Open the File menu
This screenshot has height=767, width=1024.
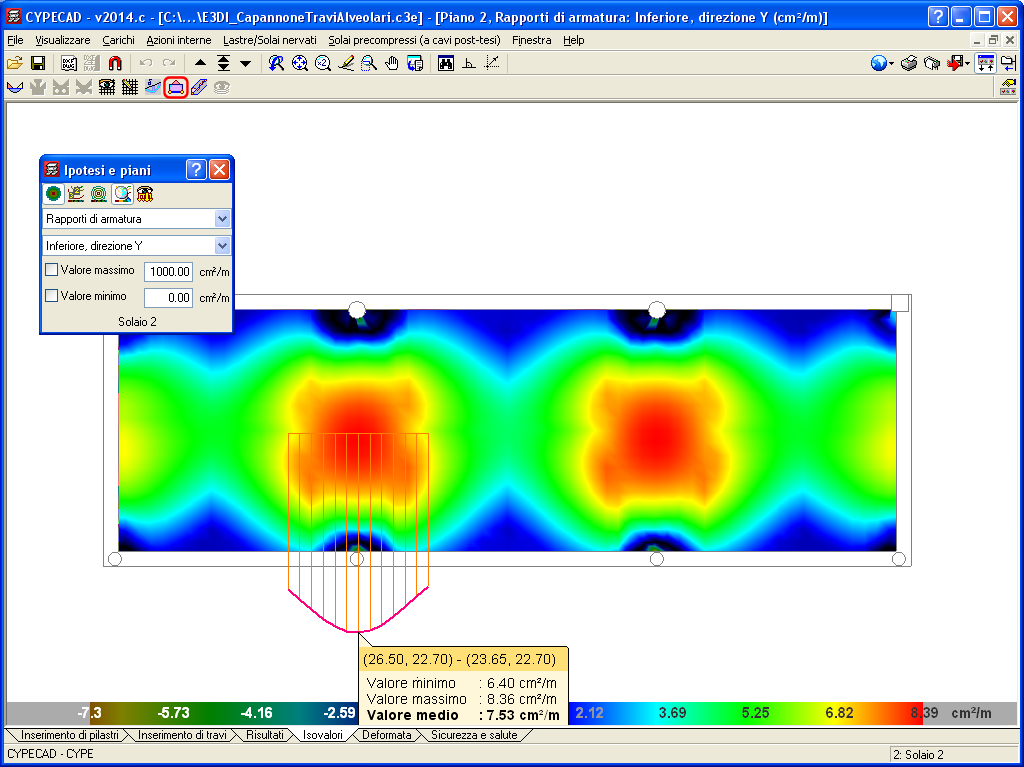[15, 40]
